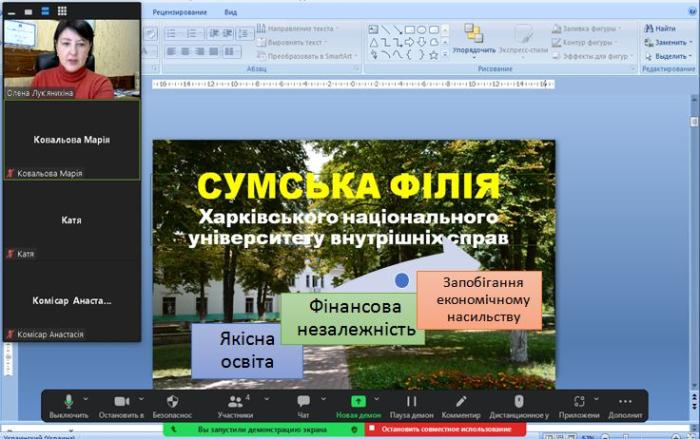Stop video with camera icon
Viewport: 700px width, 439px height.
(121, 402)
